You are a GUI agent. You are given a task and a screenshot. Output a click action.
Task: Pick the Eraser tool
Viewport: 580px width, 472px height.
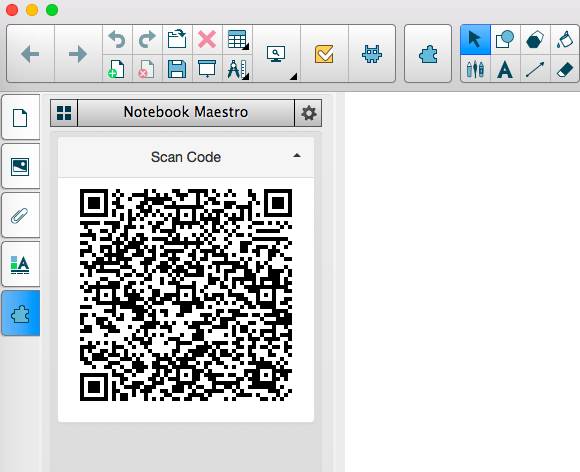(x=564, y=69)
